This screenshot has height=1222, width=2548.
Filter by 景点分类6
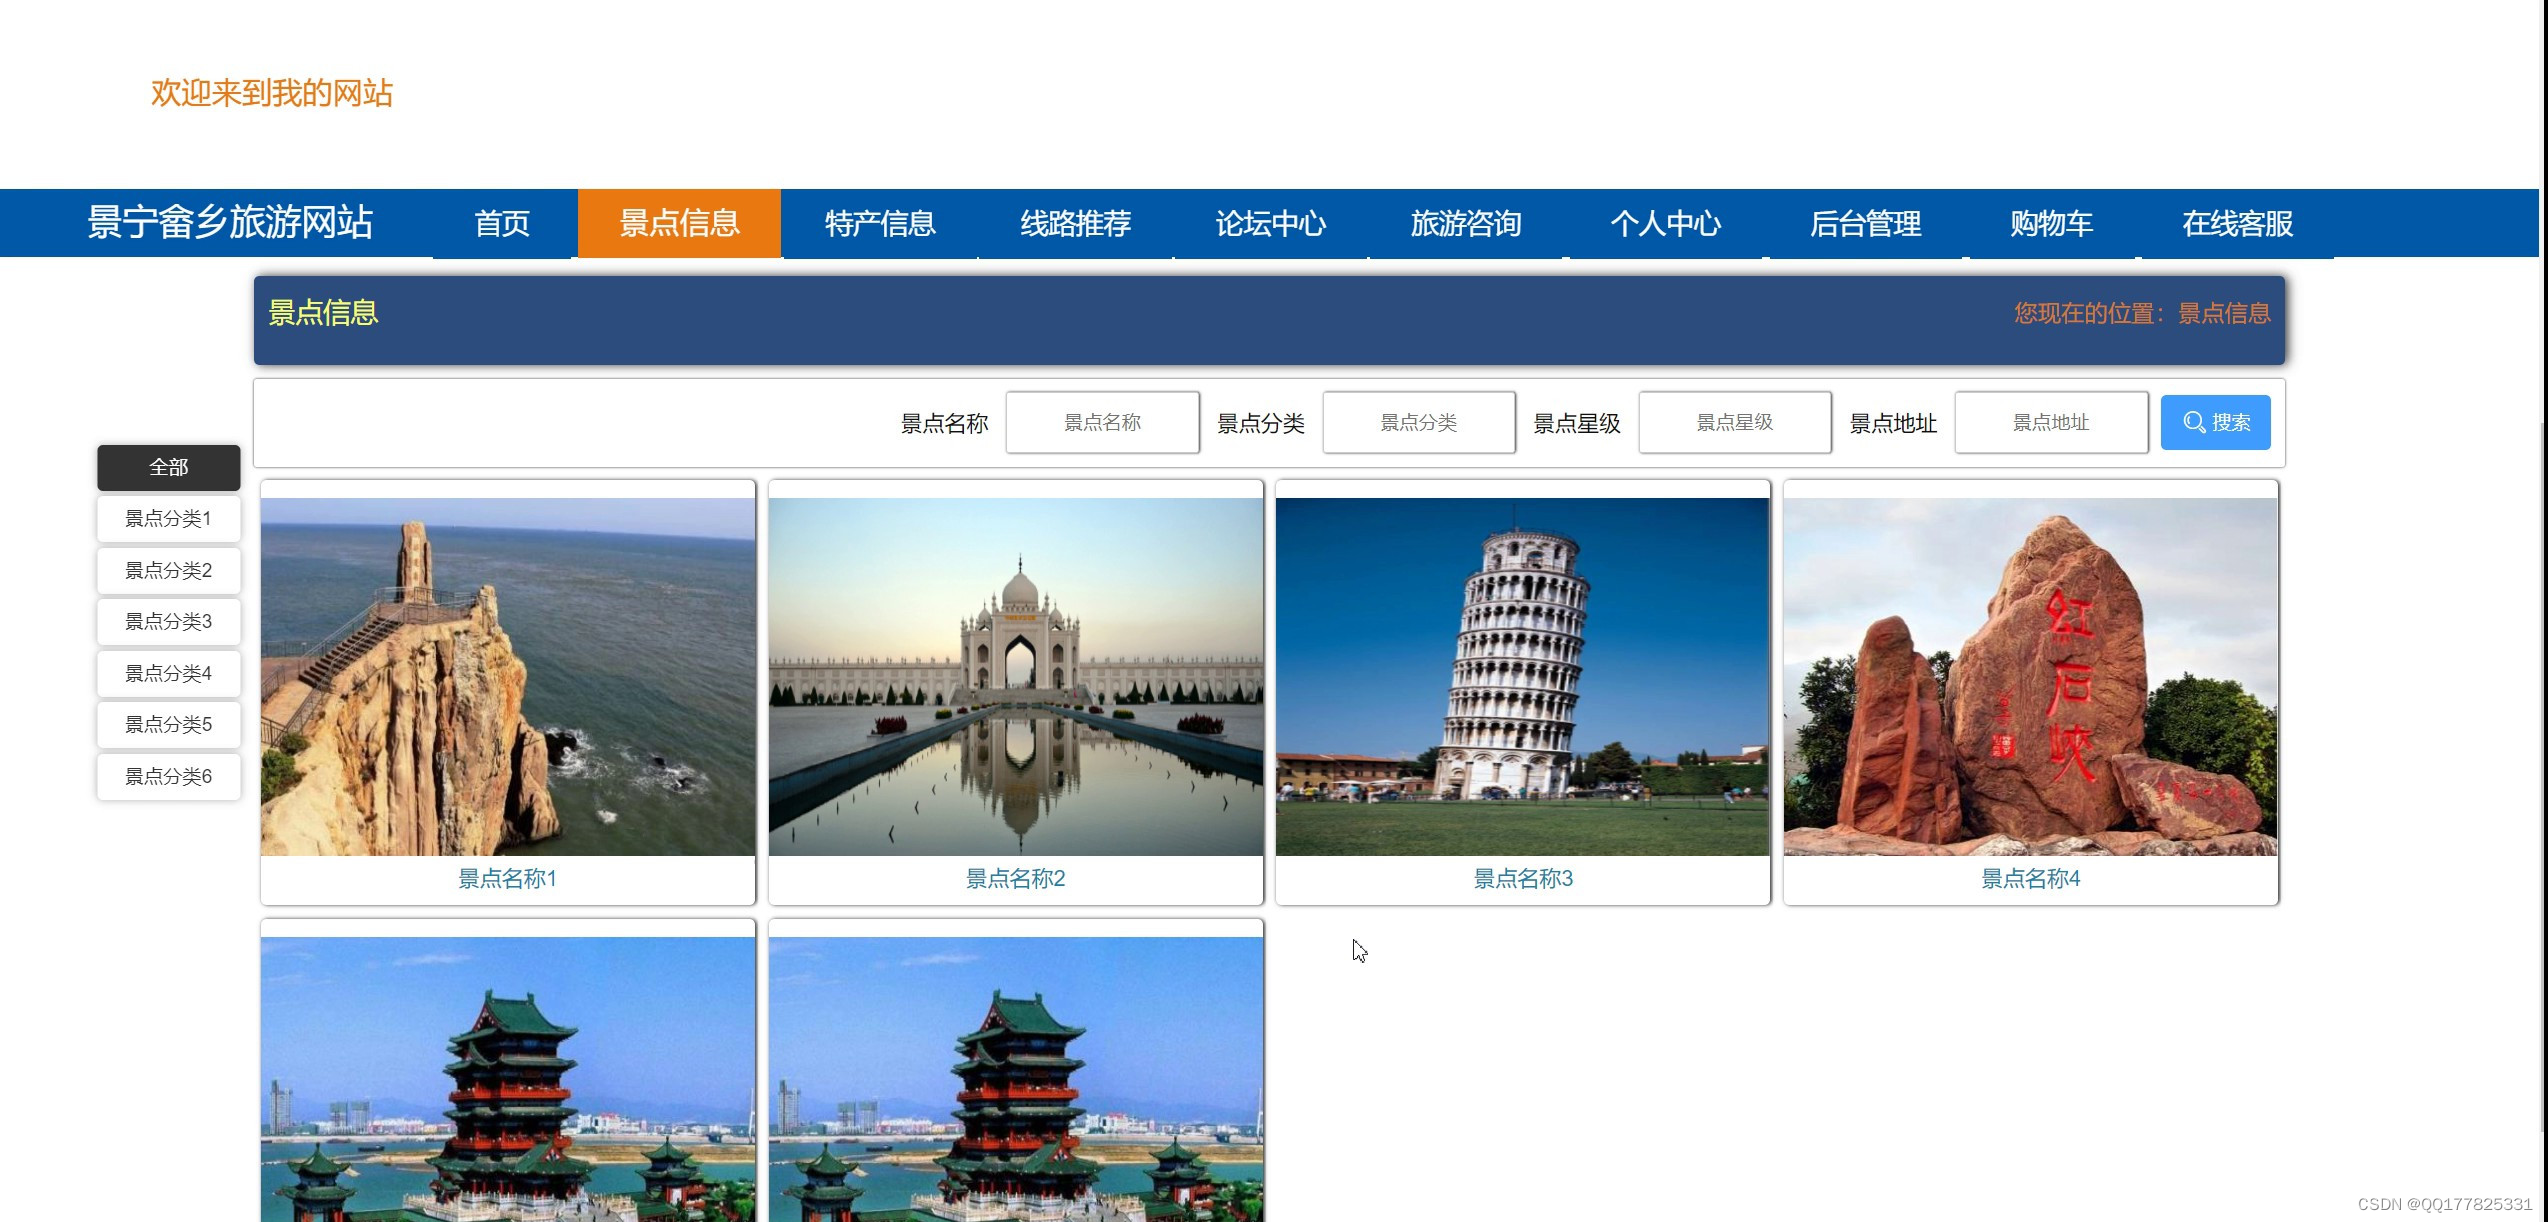click(169, 776)
